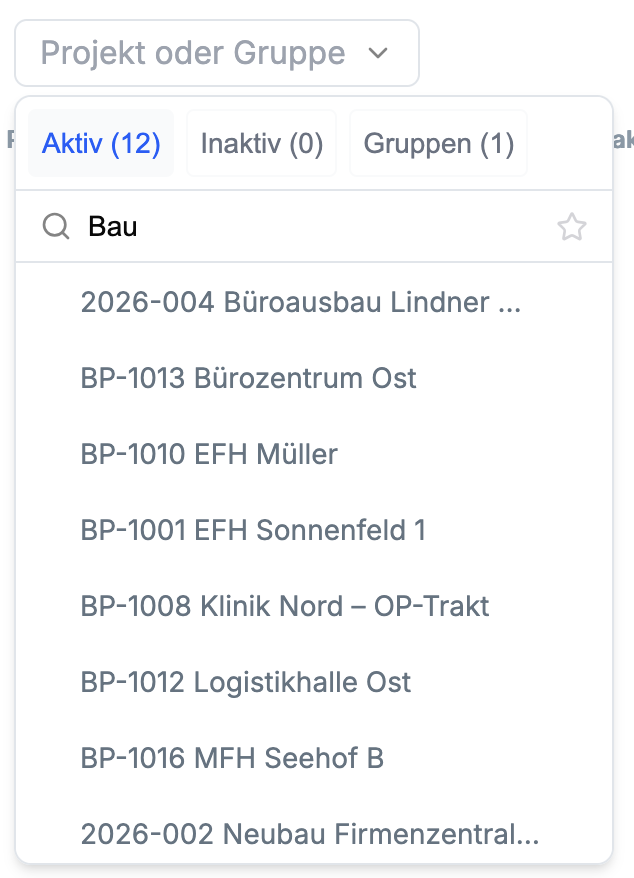634x878 pixels.
Task: Pick BP-1016 MFH Seehof B
Action: [232, 758]
